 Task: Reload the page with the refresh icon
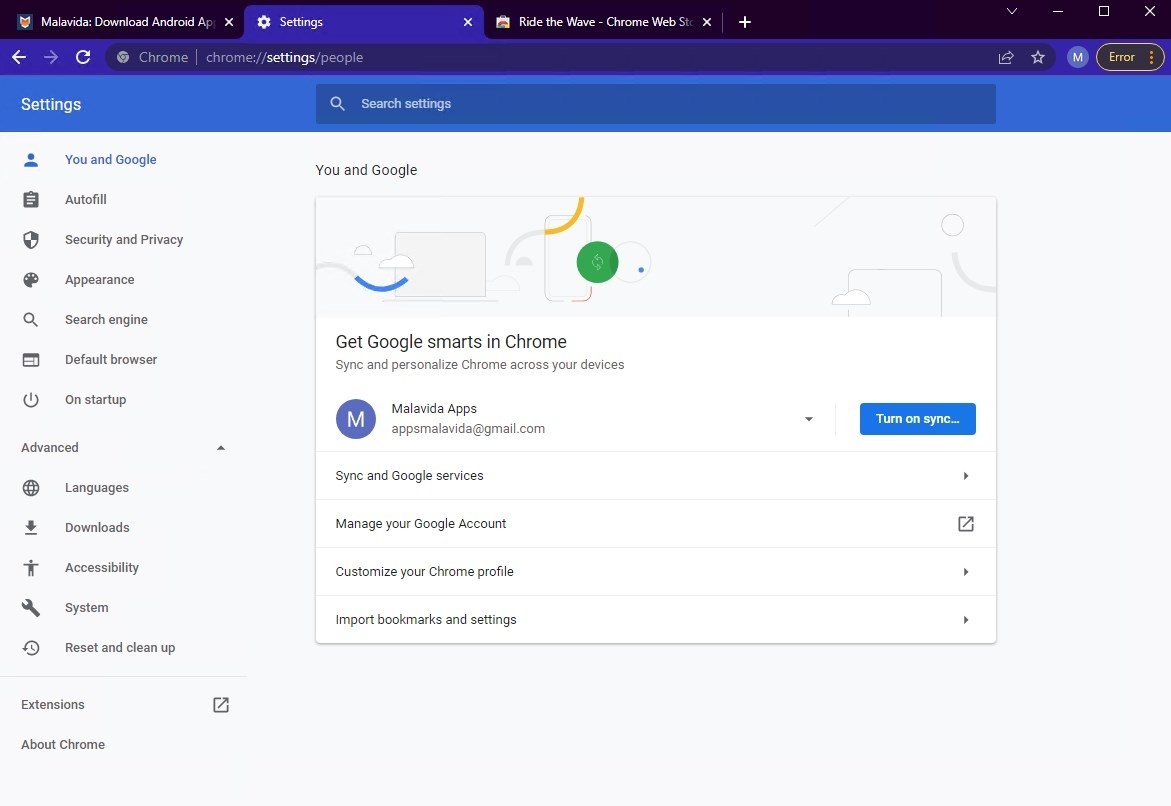[83, 58]
